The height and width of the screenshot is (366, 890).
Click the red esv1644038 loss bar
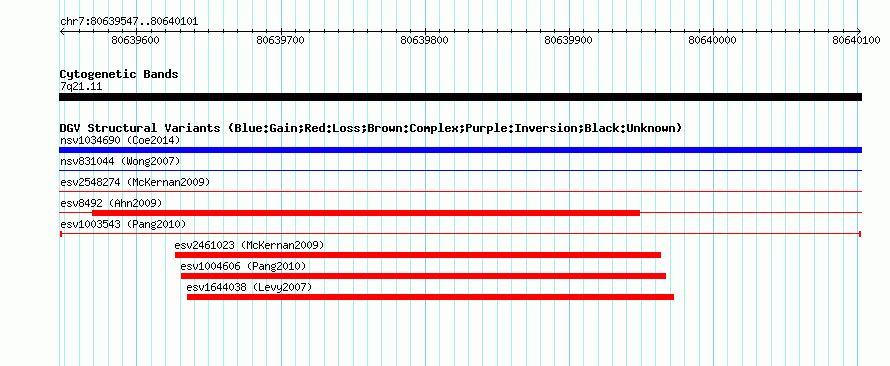pos(430,297)
